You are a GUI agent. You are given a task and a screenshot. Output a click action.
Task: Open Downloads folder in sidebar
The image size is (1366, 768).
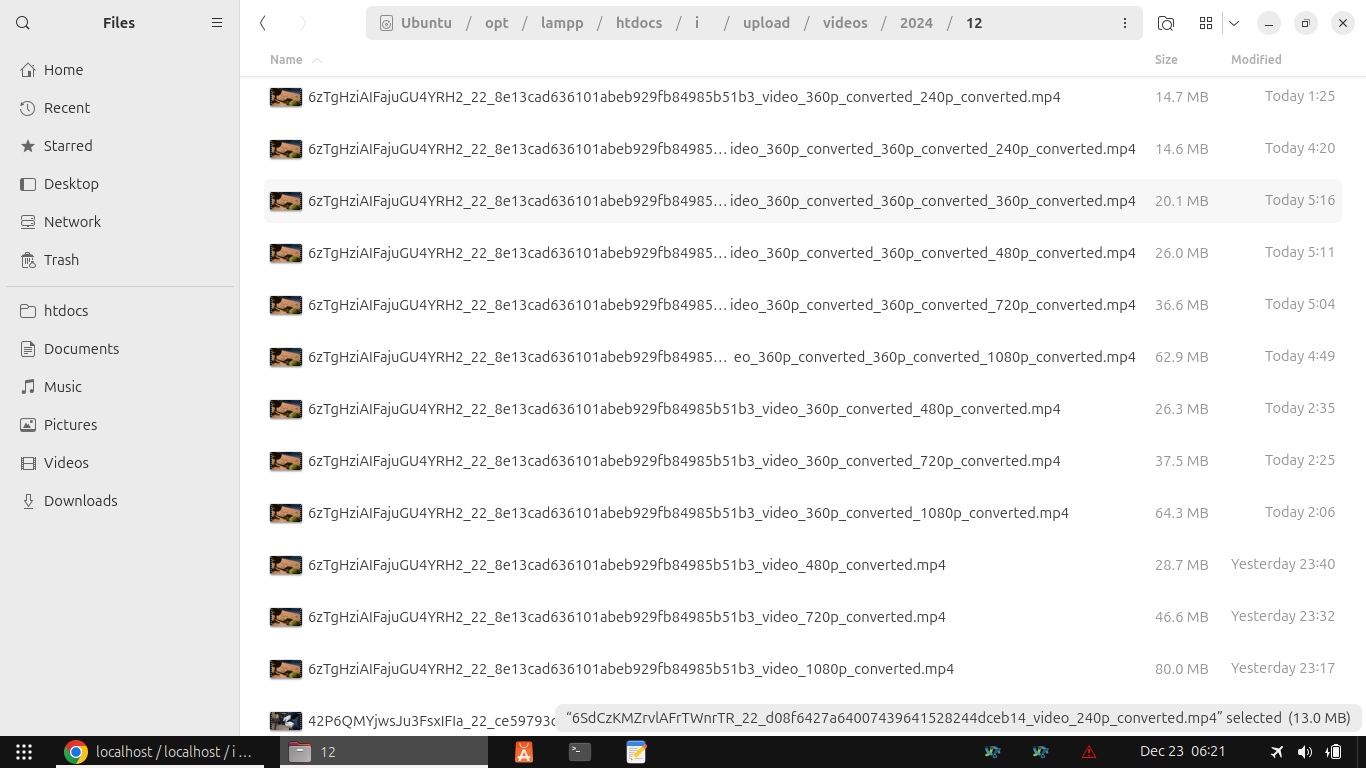point(120,501)
